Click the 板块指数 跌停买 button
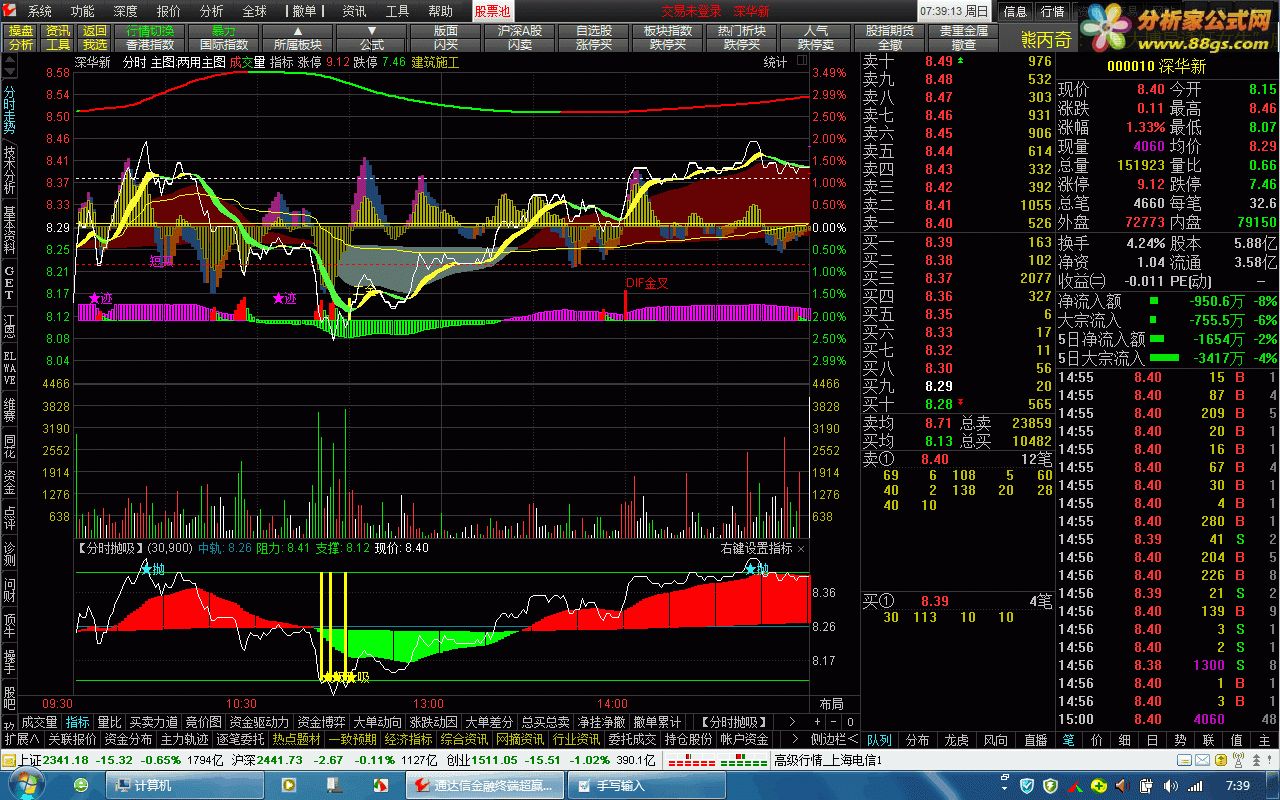The height and width of the screenshot is (800, 1280). (x=668, y=38)
